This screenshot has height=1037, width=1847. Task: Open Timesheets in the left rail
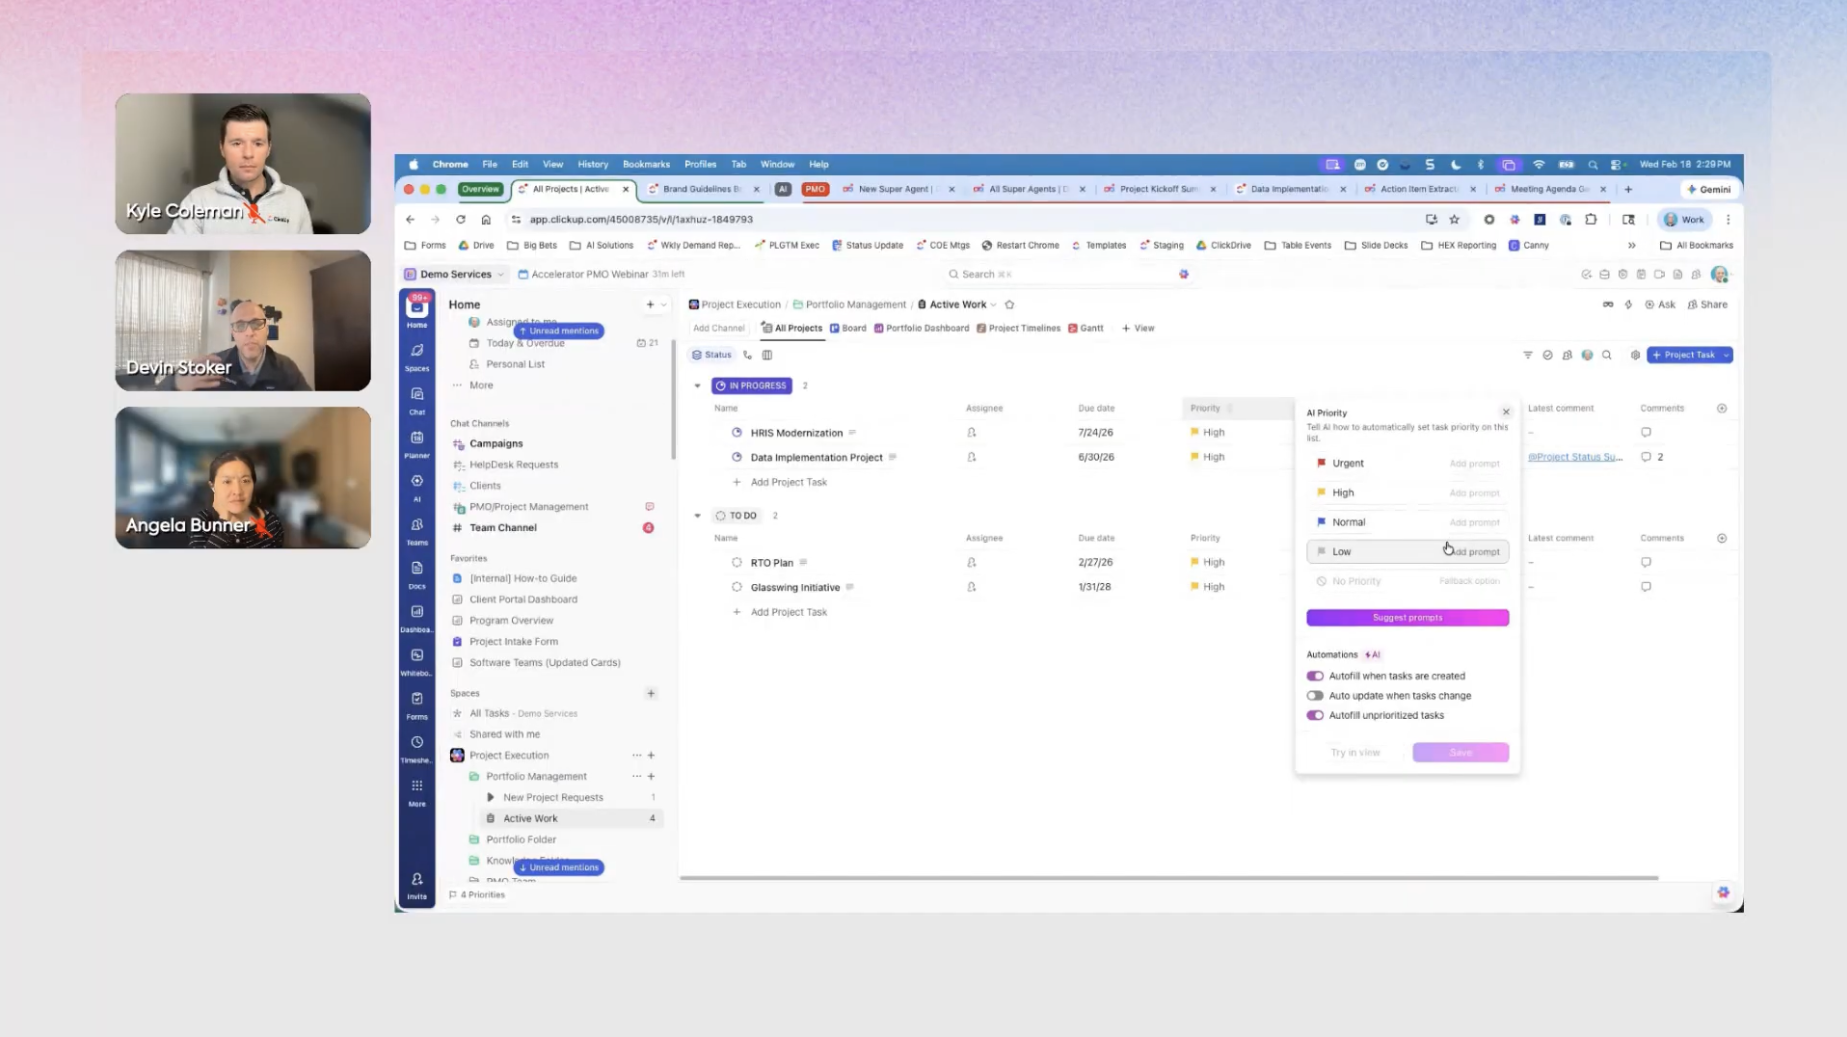(x=417, y=748)
